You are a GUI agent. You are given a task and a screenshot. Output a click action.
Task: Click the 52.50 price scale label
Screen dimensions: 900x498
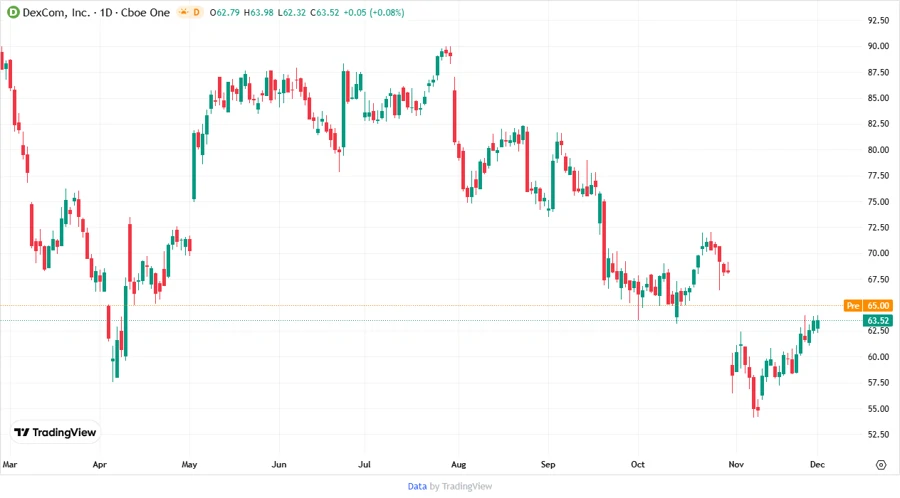point(878,434)
